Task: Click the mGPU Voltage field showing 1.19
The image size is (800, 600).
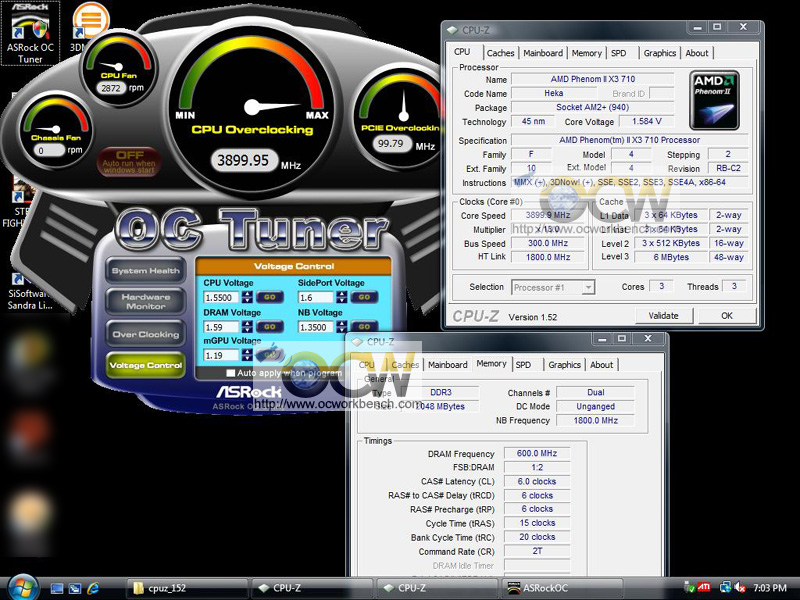Action: pos(221,355)
